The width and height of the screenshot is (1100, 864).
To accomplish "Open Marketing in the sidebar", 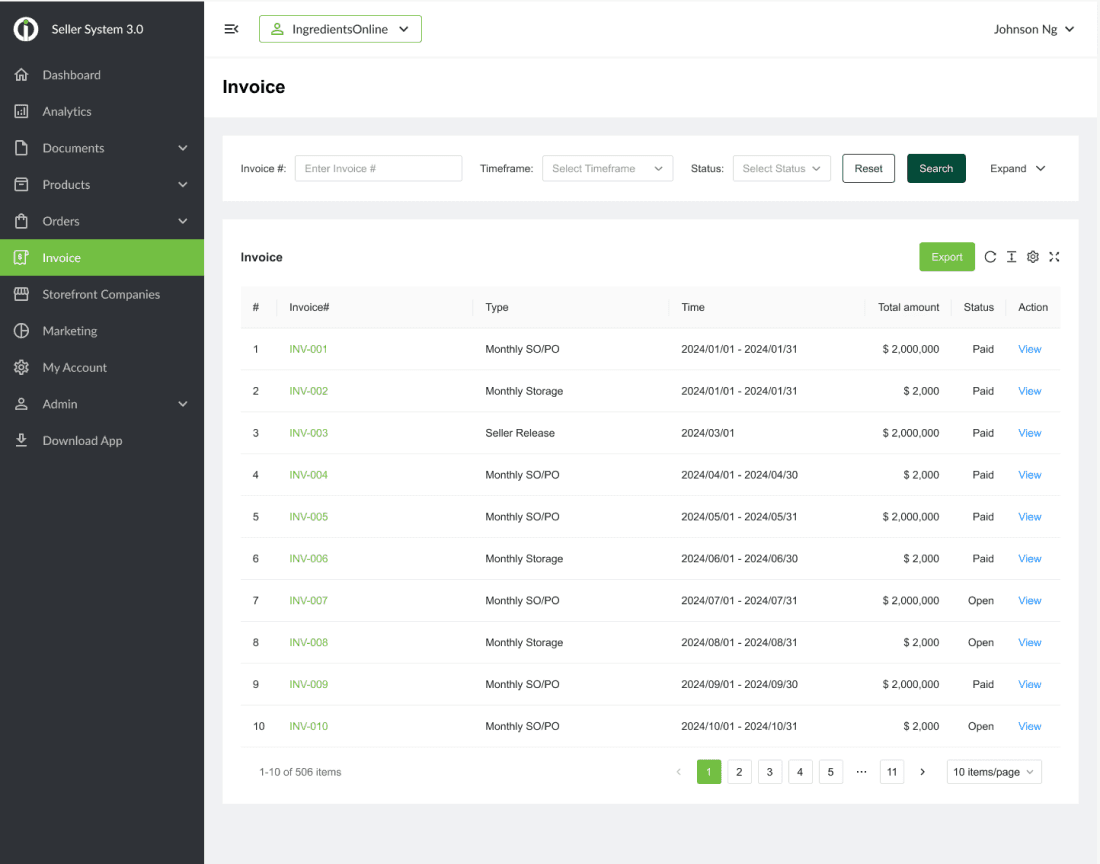I will coord(102,330).
